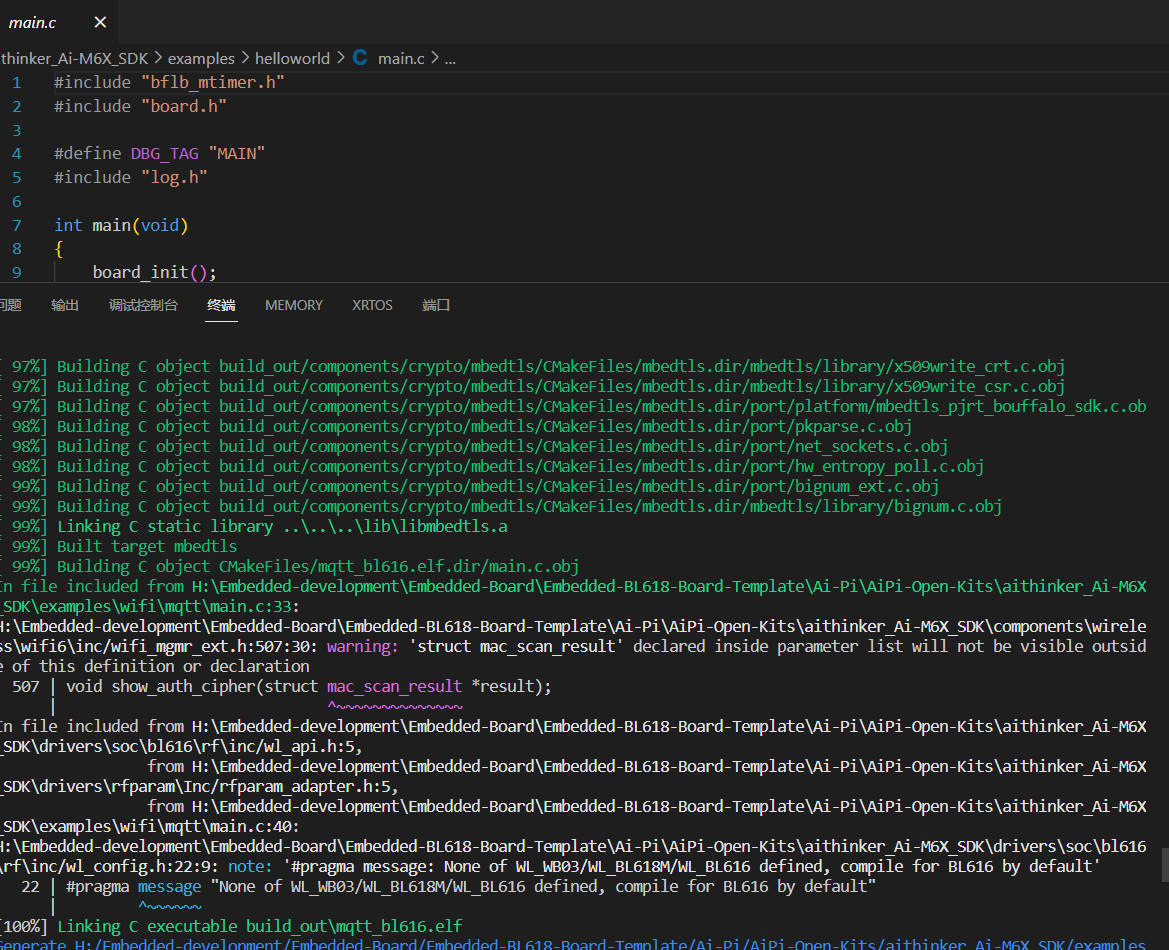Select the 终端 panel tab
Image resolution: width=1169 pixels, height=950 pixels.
pyautogui.click(x=221, y=305)
